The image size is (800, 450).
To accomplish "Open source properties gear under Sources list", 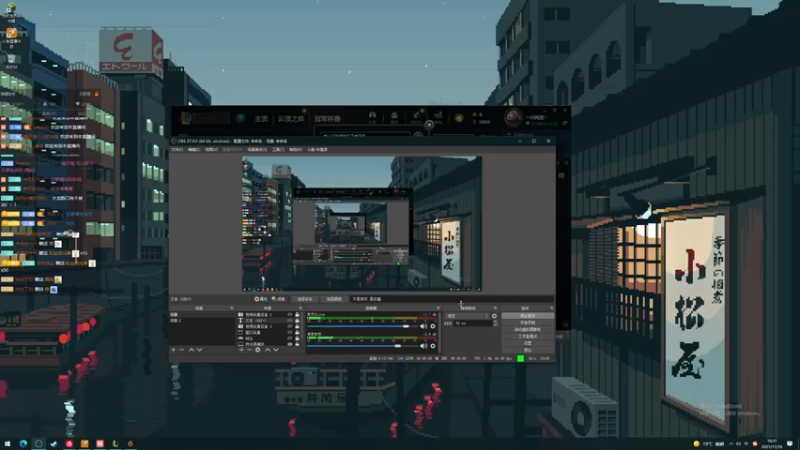I will pos(258,349).
